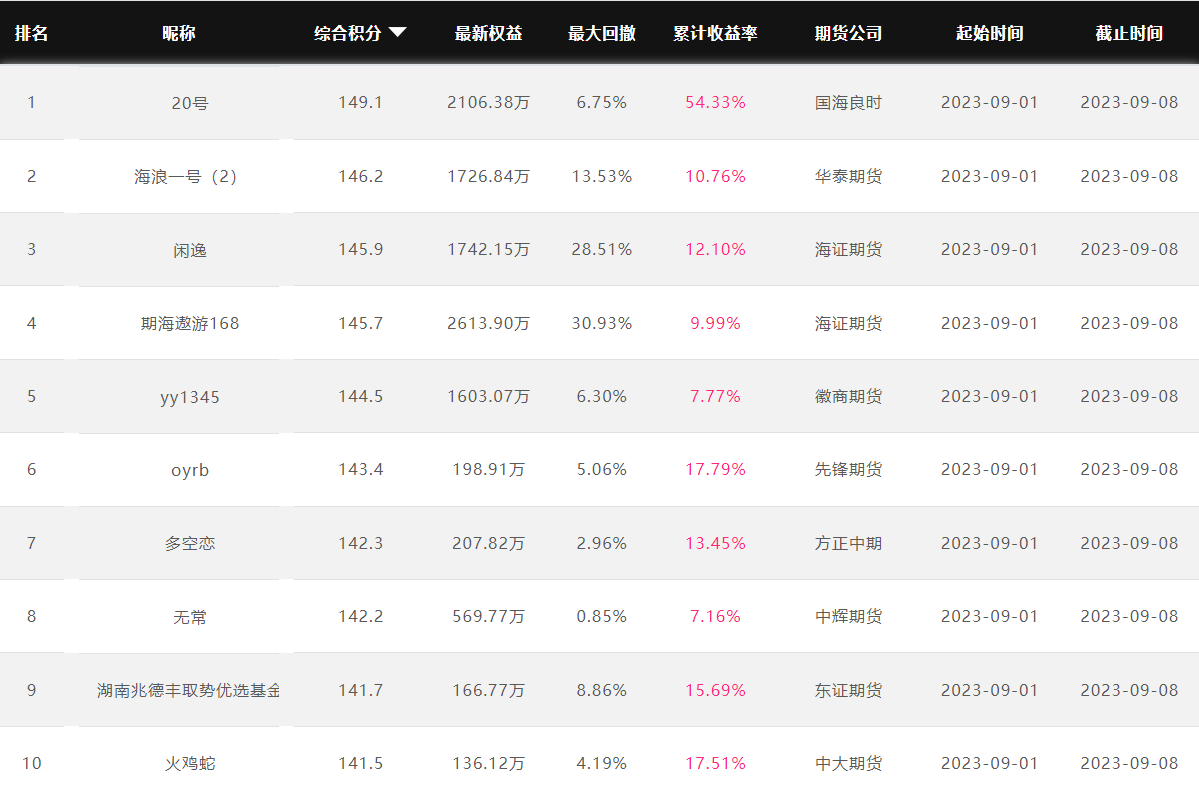Sort by 累计收益率 column header
The width and height of the screenshot is (1199, 799).
coord(716,33)
